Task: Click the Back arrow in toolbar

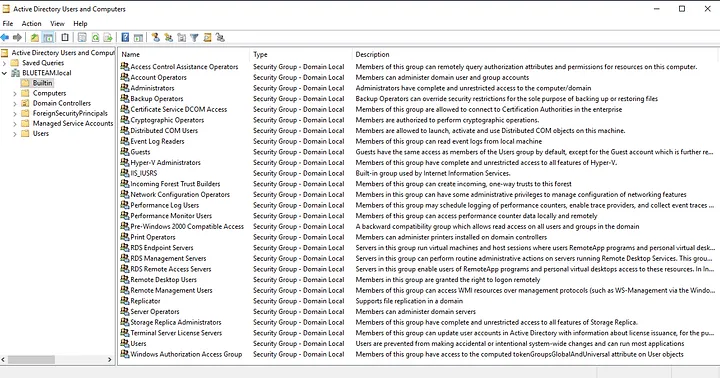Action: [5, 38]
